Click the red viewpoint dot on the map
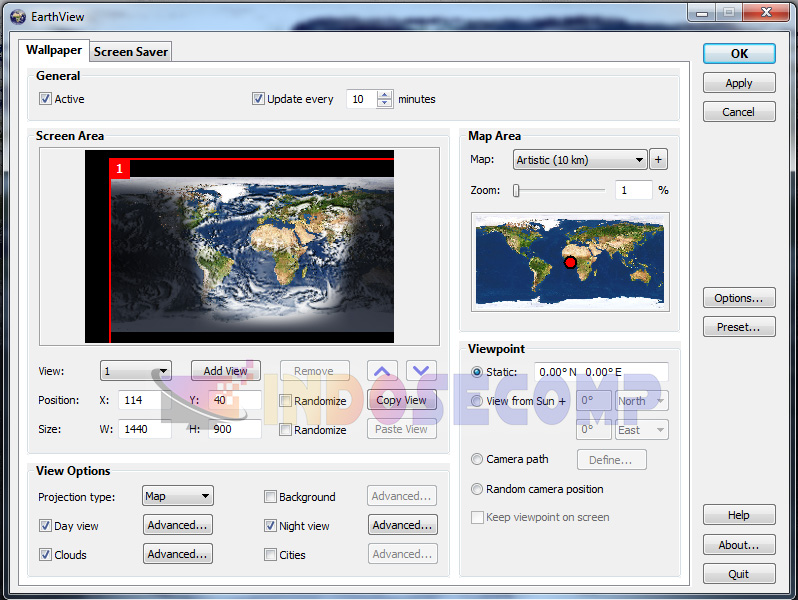 (570, 263)
